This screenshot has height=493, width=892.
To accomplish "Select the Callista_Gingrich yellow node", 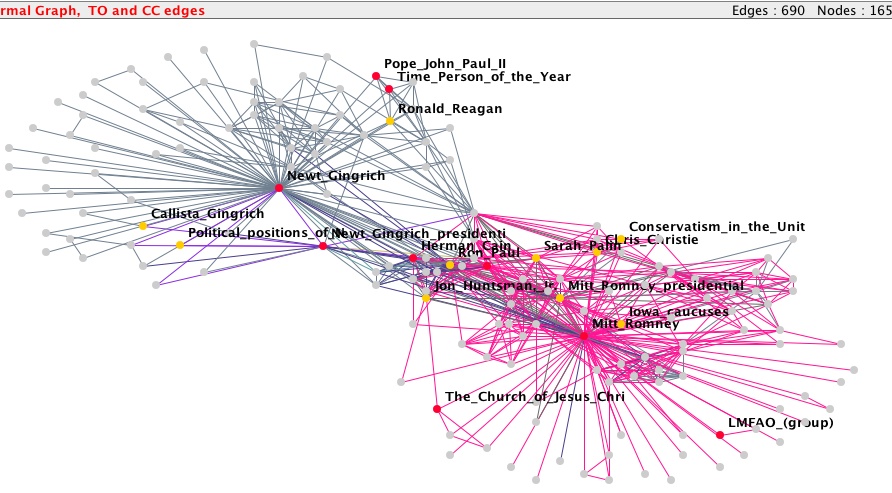I will coord(143,226).
